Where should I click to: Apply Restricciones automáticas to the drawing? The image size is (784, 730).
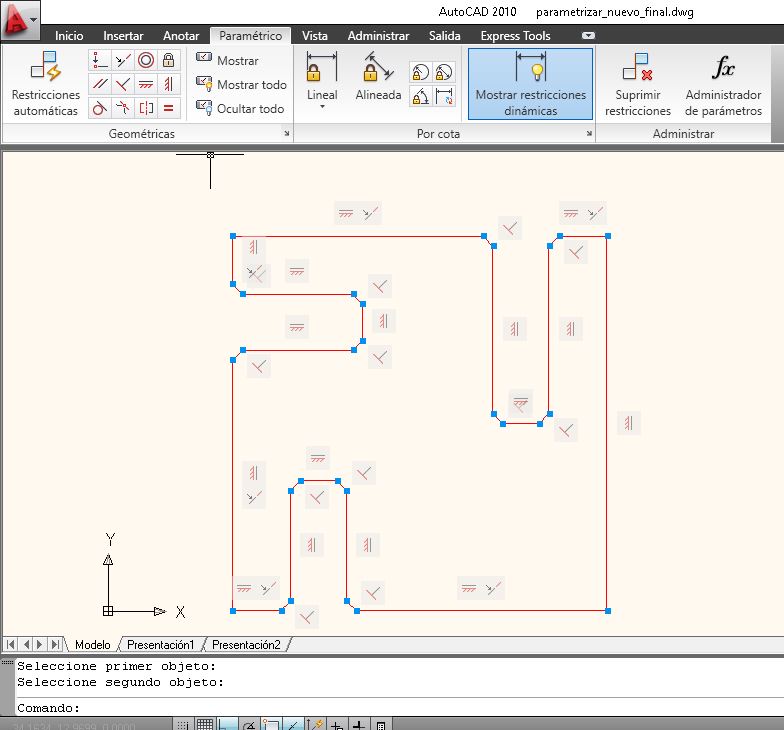(x=46, y=84)
